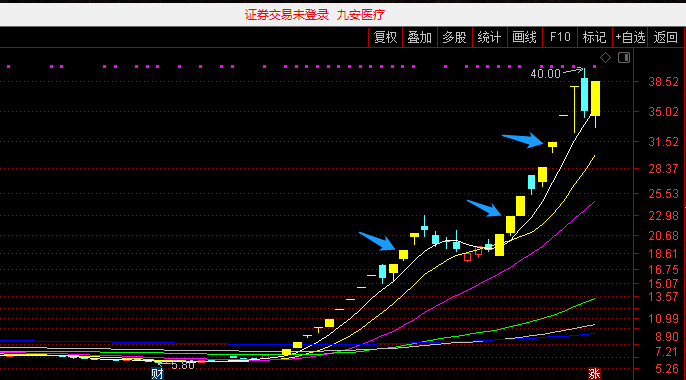Add the stock via +自选
The width and height of the screenshot is (686, 380).
pos(630,38)
